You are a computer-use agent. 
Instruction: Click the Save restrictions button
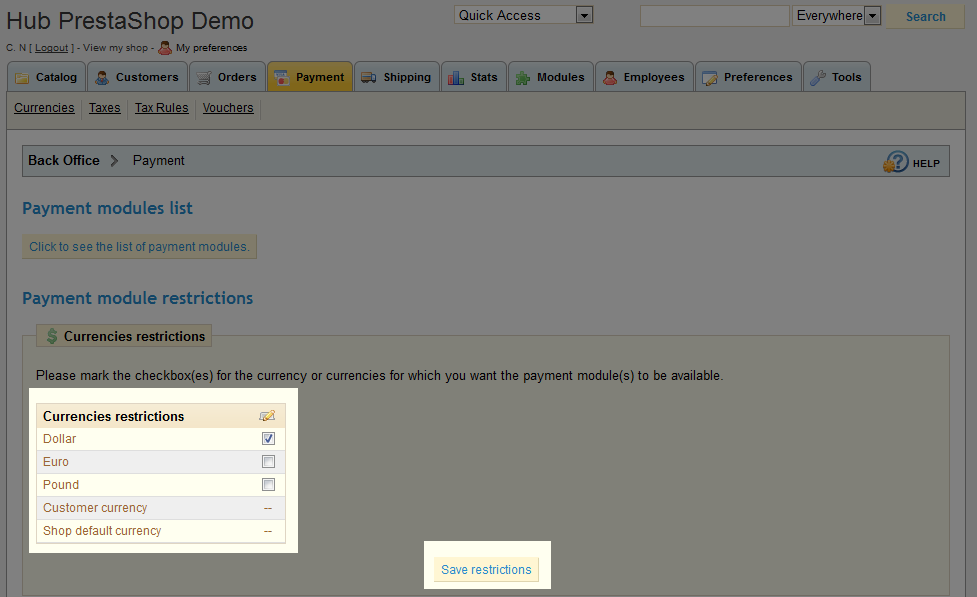486,570
